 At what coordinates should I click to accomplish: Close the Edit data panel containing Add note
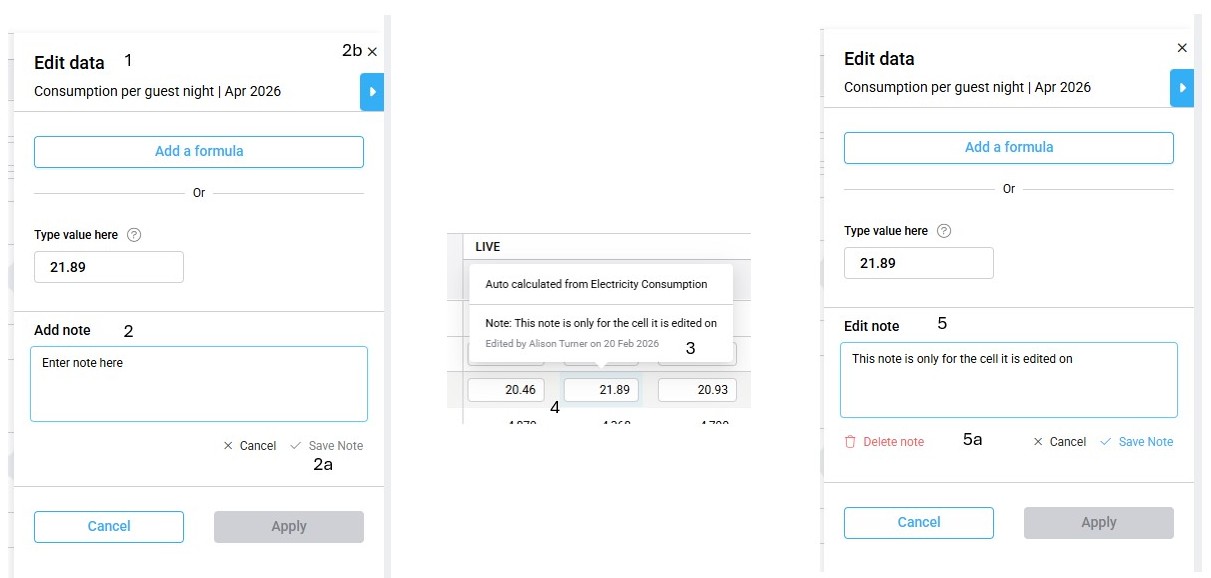coord(372,51)
